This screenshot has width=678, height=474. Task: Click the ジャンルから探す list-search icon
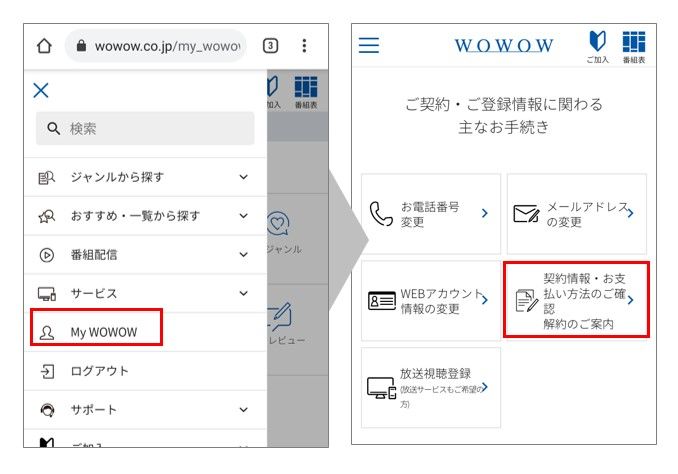click(47, 177)
